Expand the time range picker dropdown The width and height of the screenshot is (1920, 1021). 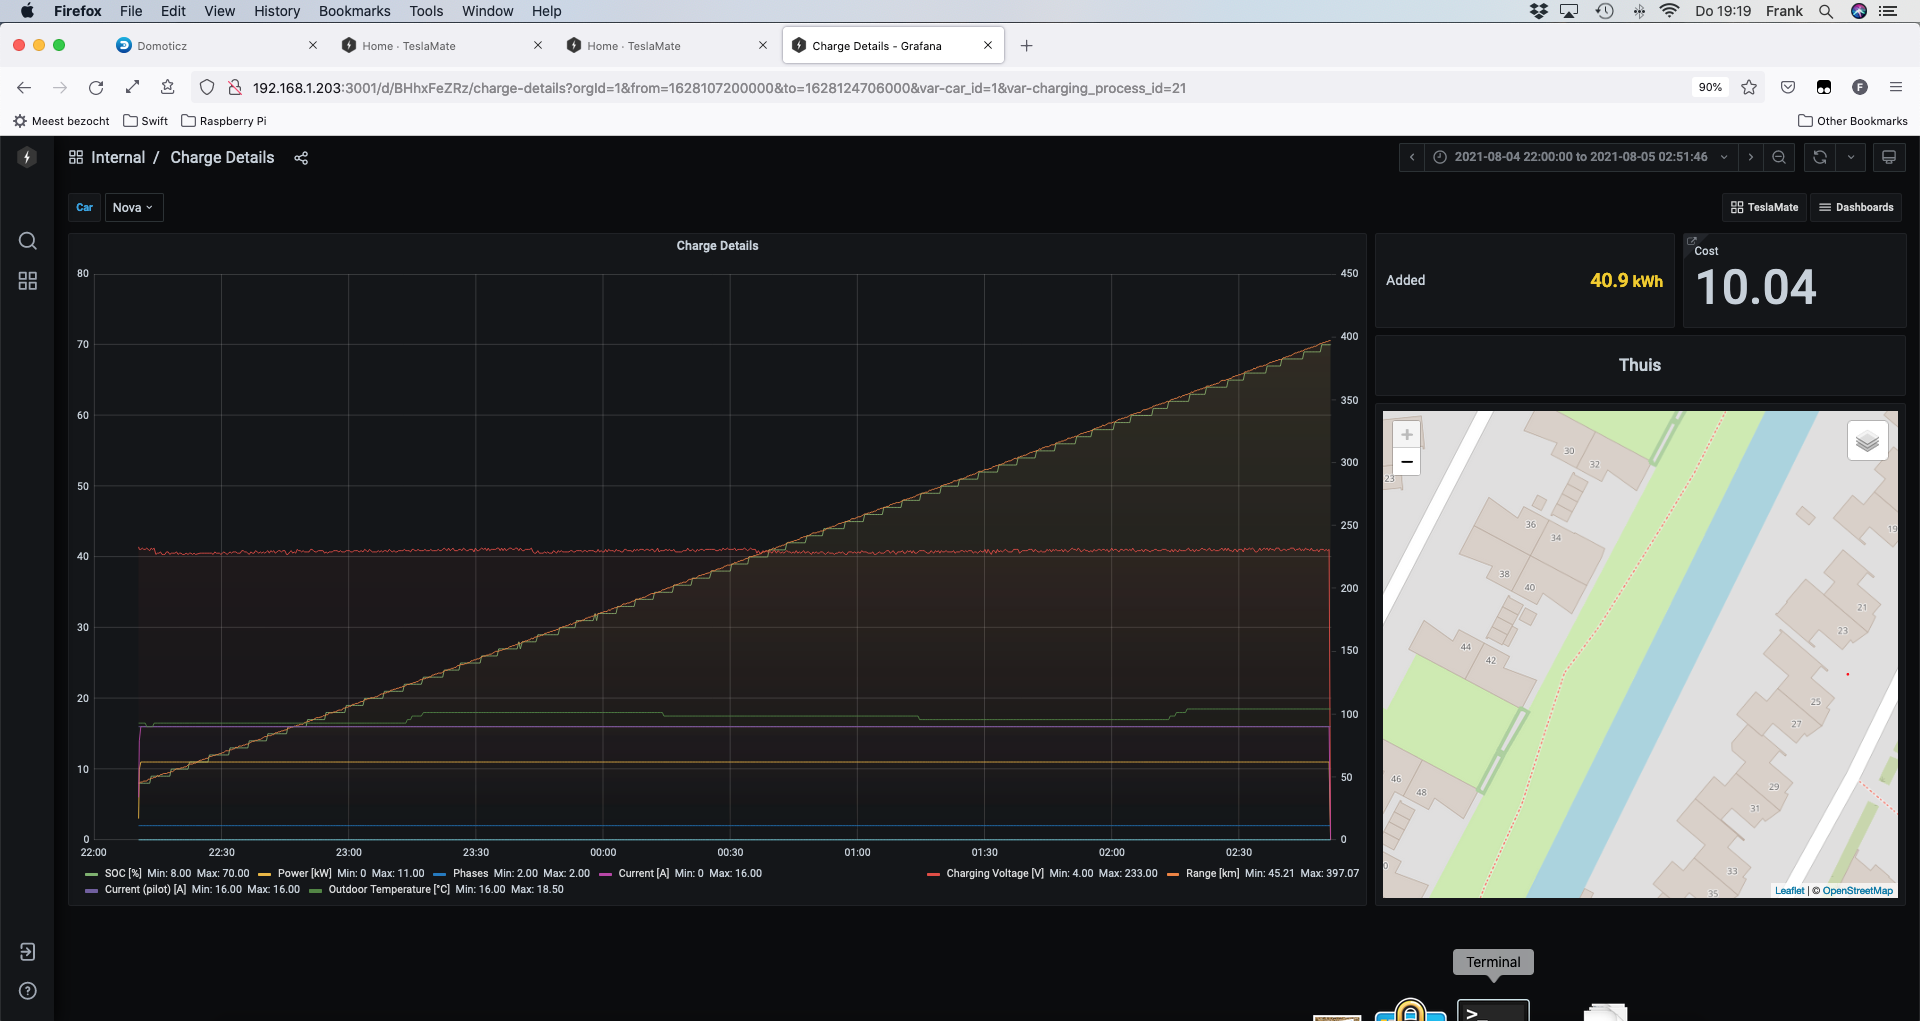point(1724,157)
